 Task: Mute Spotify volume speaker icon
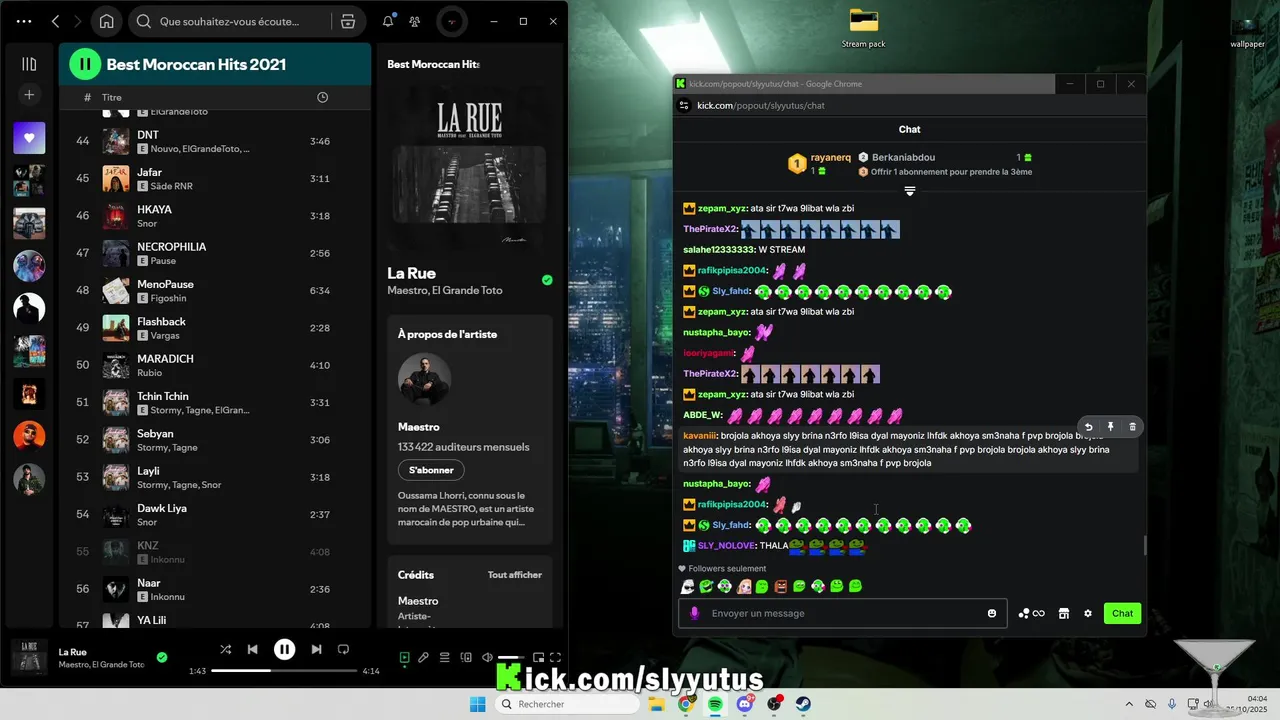(487, 657)
